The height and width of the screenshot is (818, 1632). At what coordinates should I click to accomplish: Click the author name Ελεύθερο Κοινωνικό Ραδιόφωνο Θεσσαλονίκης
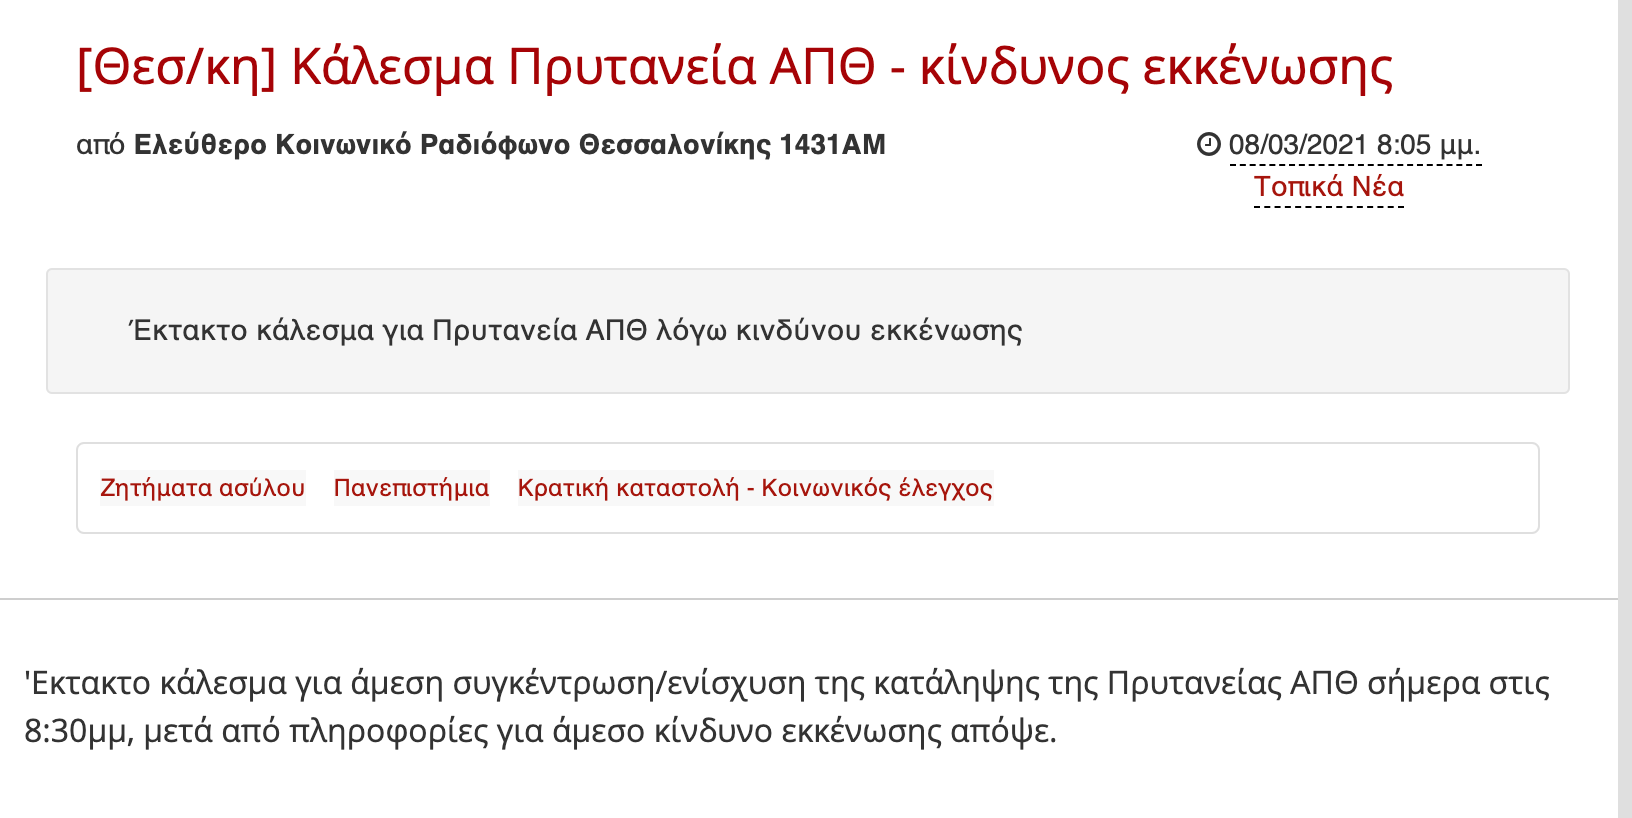[x=452, y=145]
